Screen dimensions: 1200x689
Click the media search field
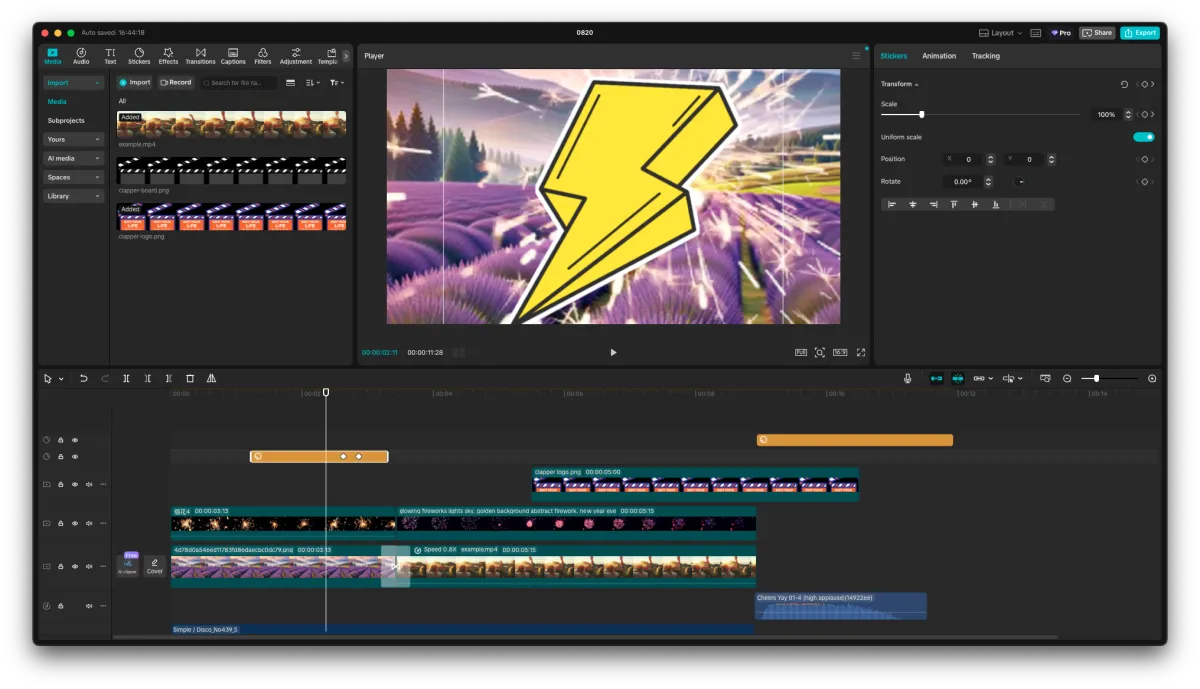point(238,83)
